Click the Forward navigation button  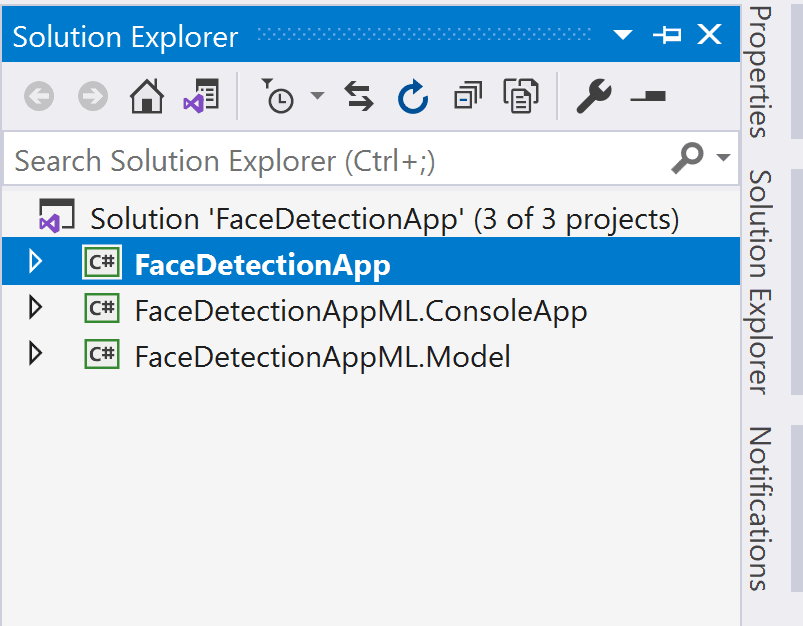(x=91, y=97)
